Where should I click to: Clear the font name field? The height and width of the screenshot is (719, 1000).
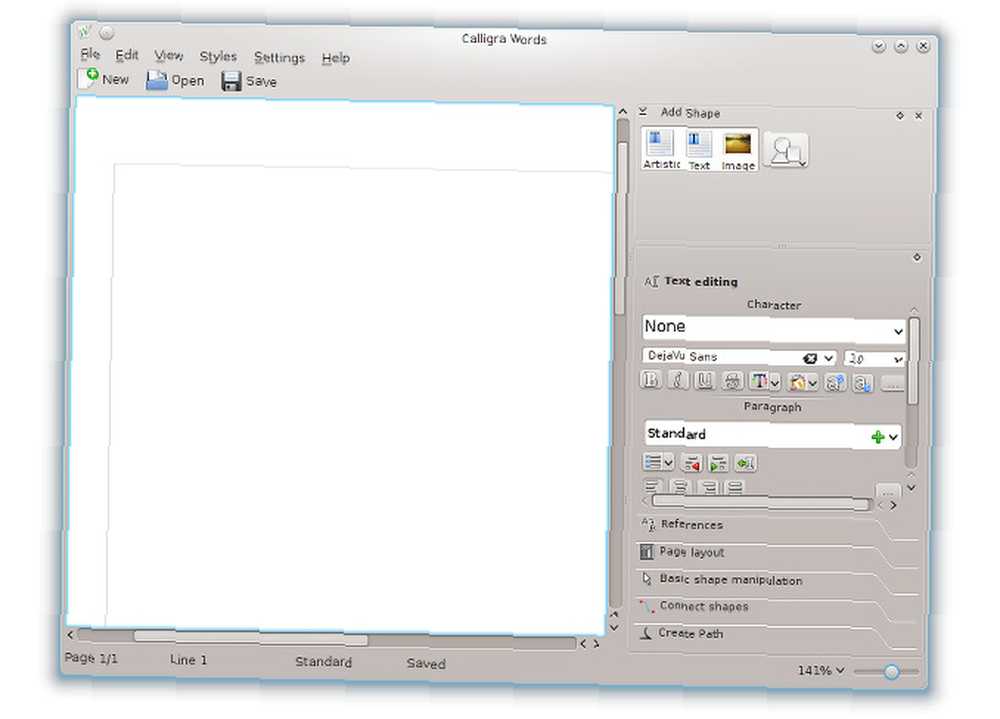[810, 359]
